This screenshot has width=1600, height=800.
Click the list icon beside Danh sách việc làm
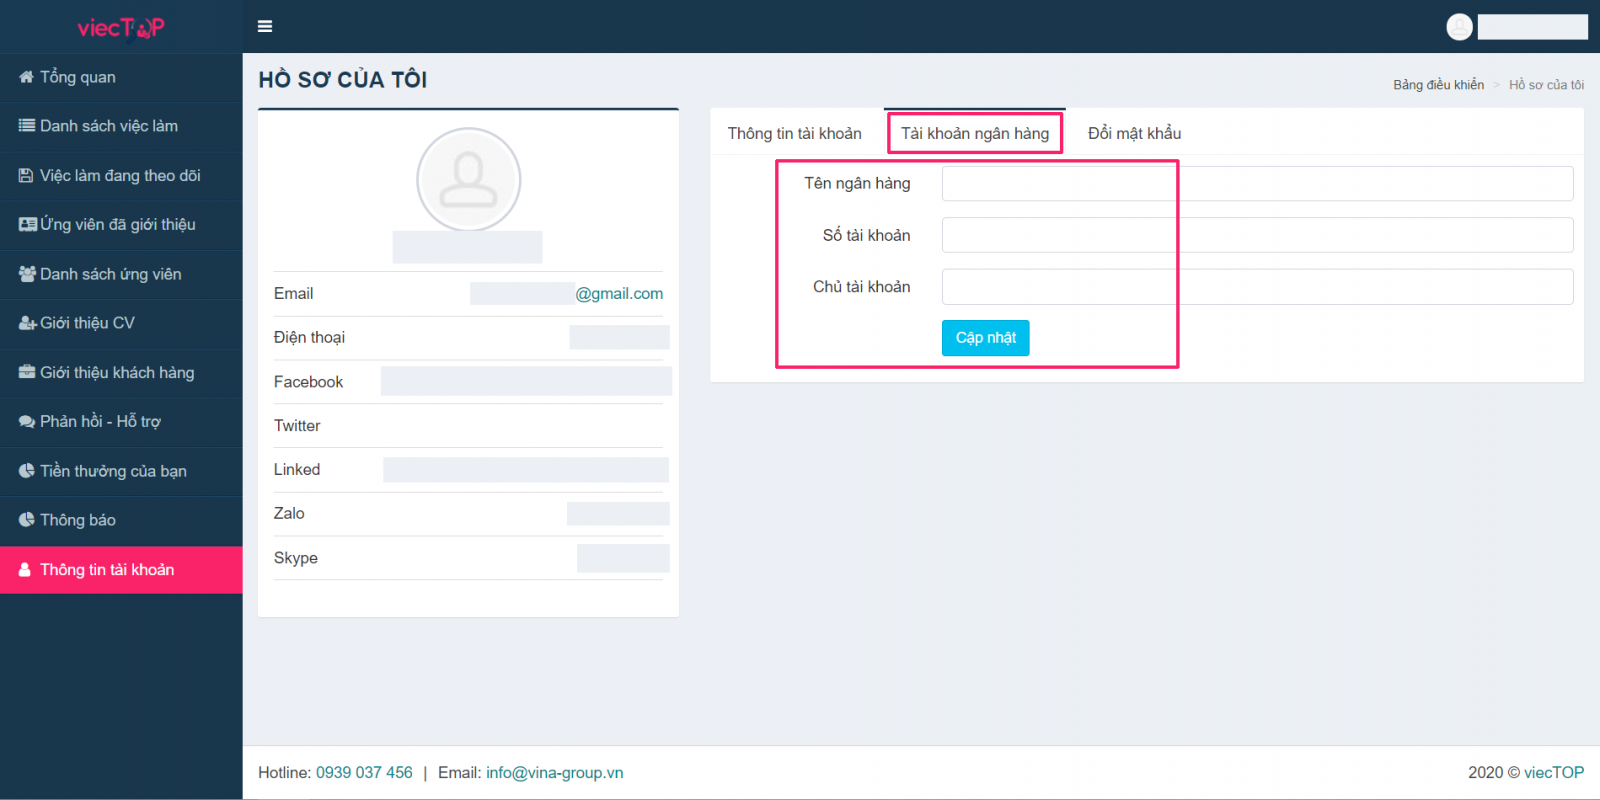pyautogui.click(x=27, y=126)
